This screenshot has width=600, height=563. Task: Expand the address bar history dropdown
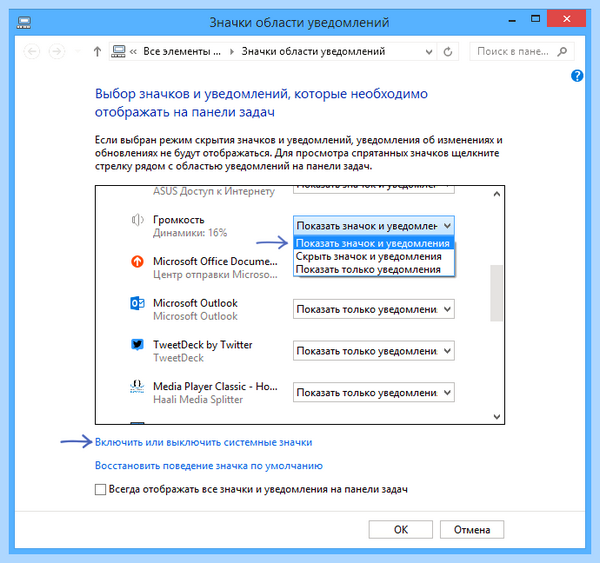pos(429,52)
